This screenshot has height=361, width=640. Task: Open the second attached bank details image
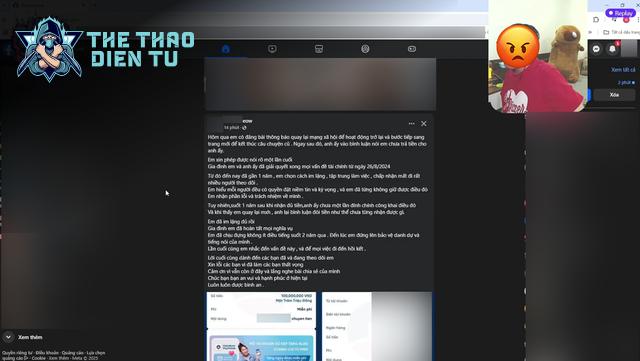(x=377, y=326)
